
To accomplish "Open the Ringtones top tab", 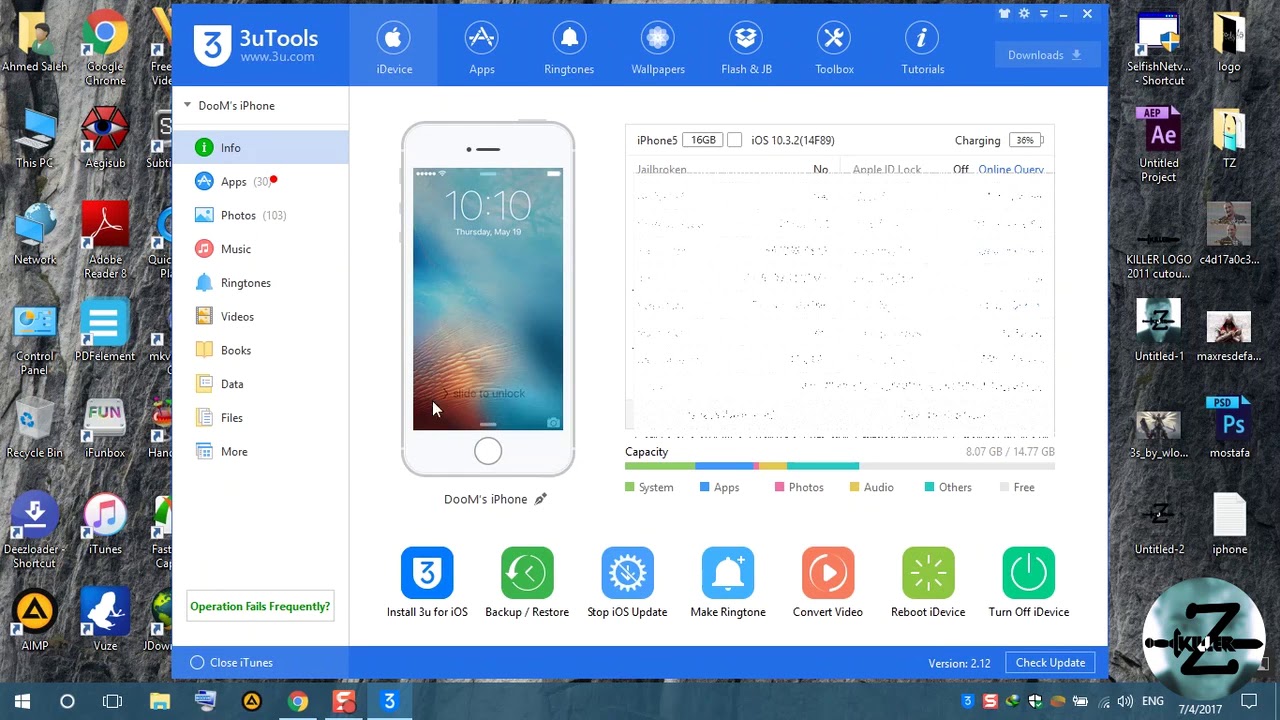I will [x=569, y=48].
